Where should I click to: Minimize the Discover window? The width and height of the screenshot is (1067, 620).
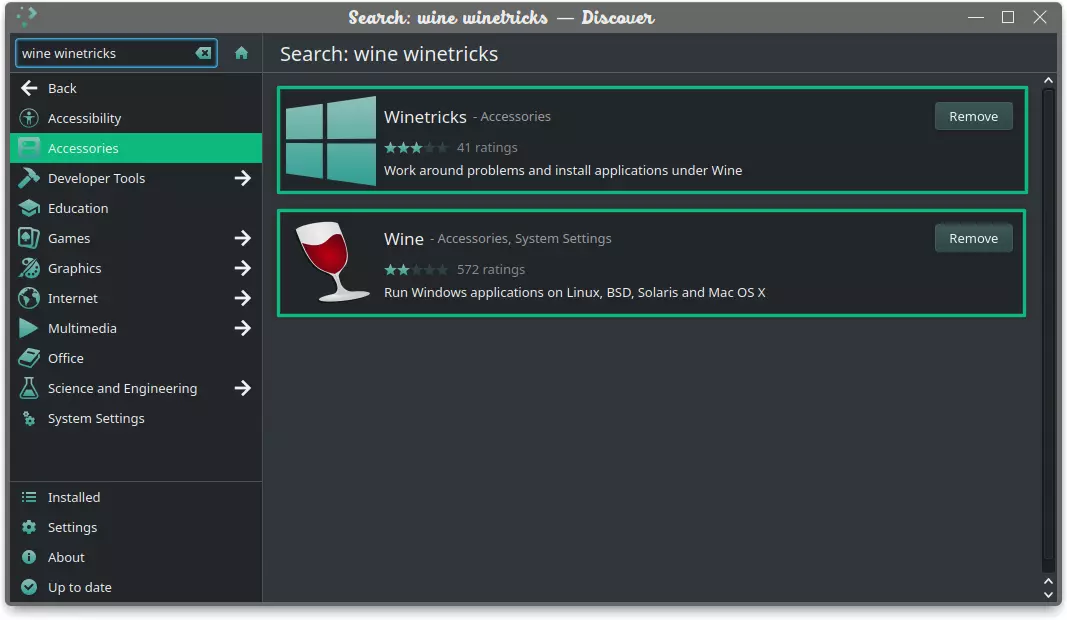(976, 17)
